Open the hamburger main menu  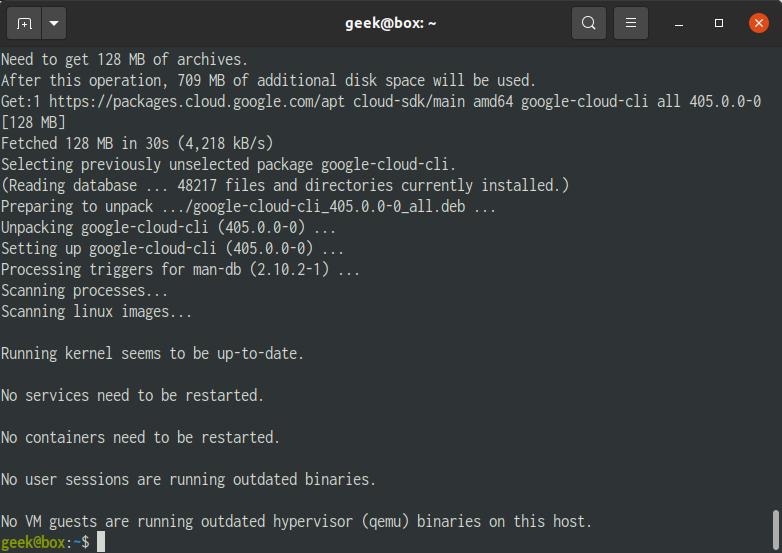[x=631, y=23]
